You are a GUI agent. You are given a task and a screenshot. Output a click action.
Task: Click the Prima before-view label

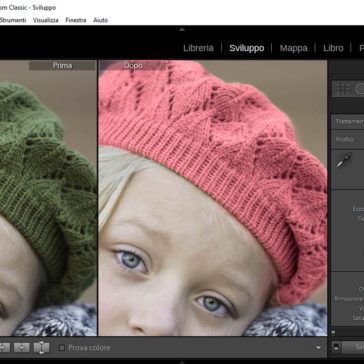pyautogui.click(x=62, y=66)
